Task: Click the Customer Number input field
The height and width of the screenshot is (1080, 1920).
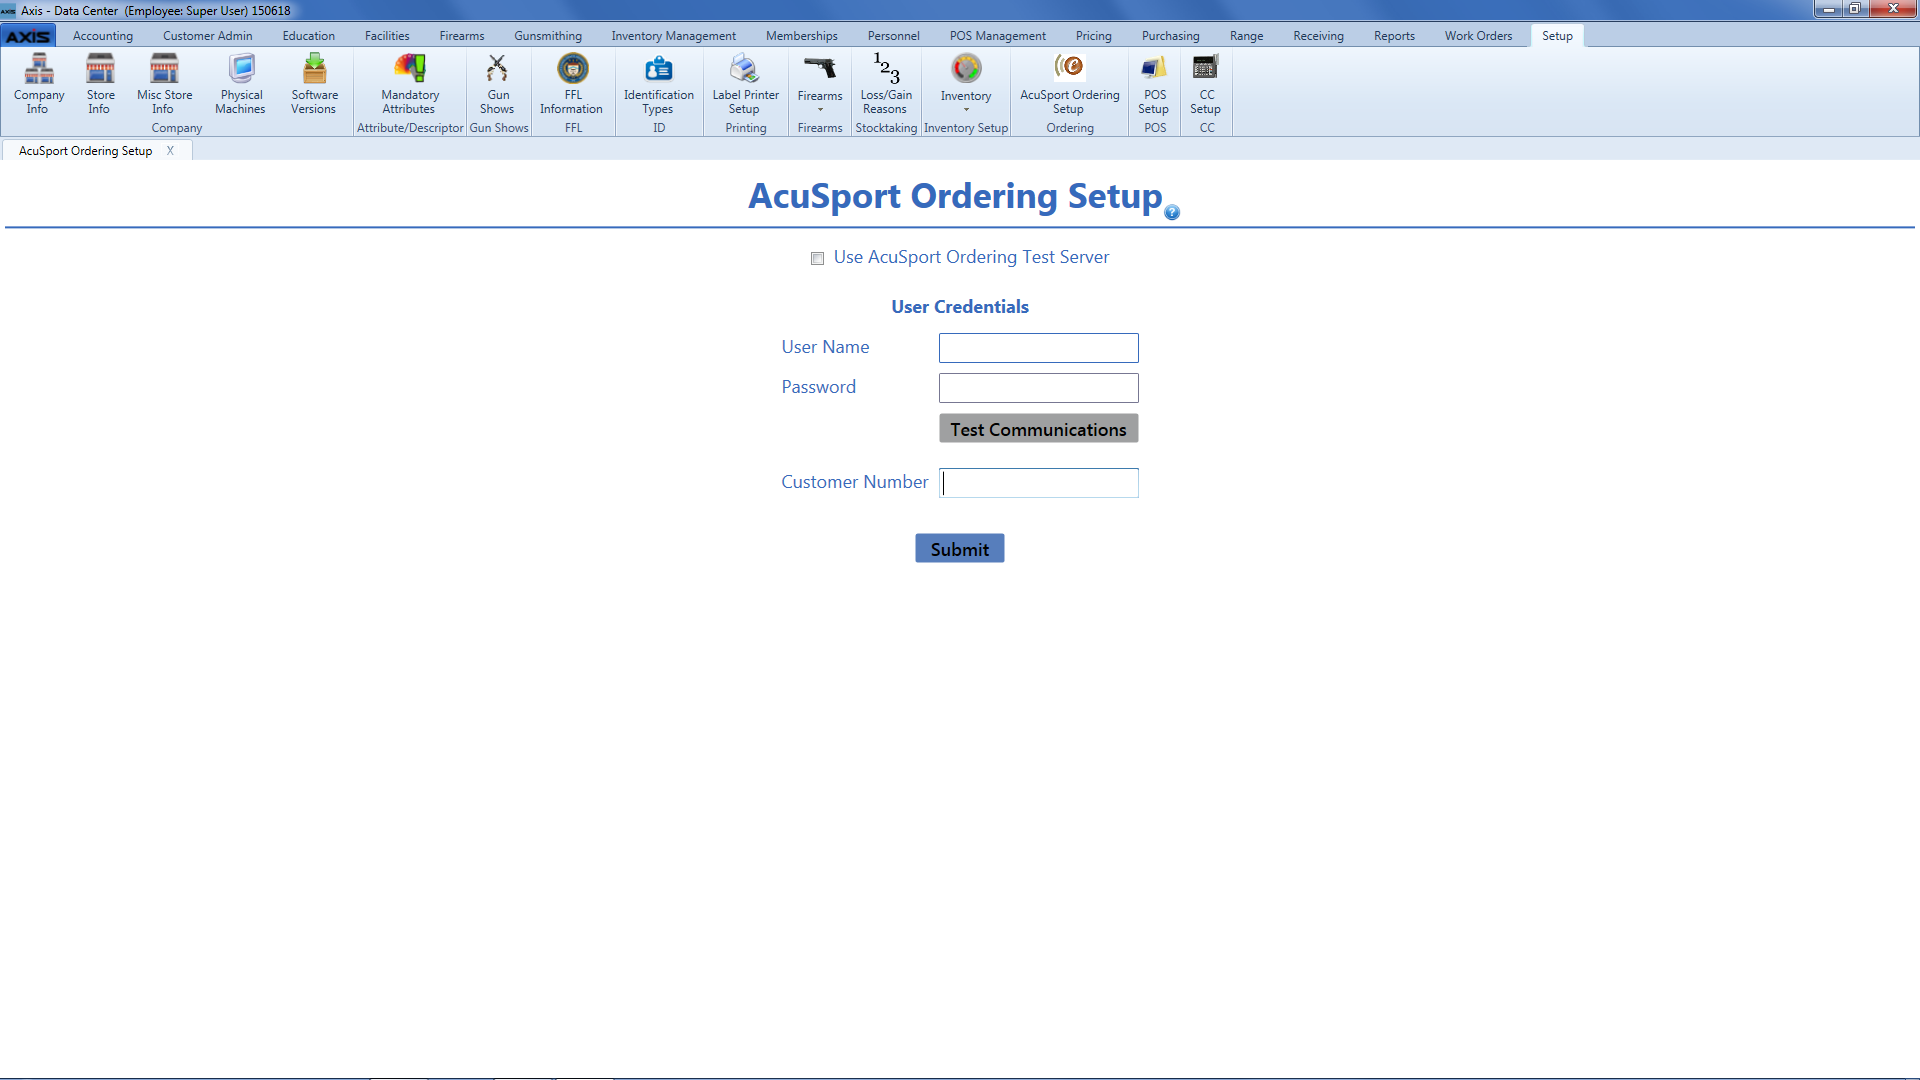Action: point(1038,483)
